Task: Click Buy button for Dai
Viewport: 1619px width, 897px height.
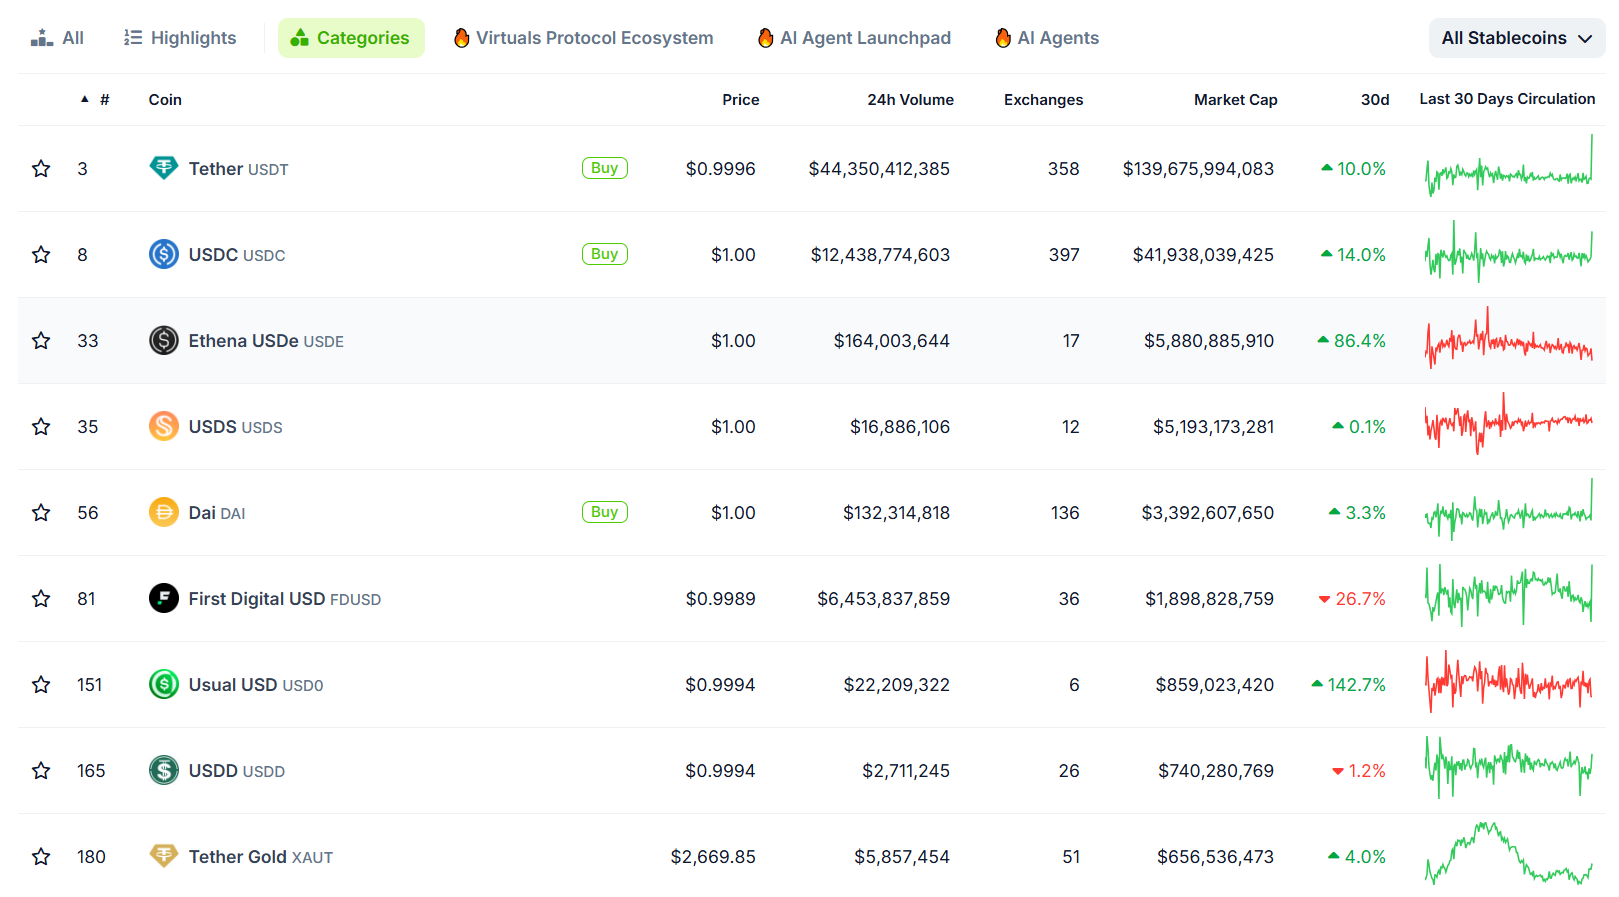Action: [605, 512]
